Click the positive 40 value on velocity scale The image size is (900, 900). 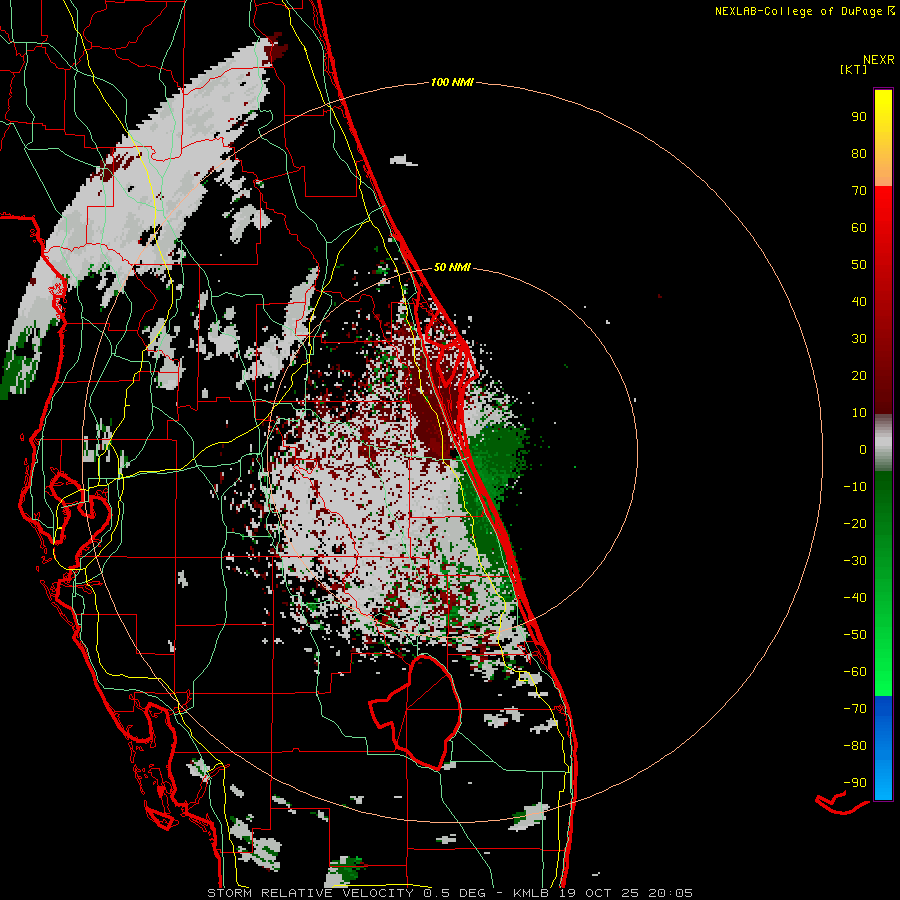859,301
